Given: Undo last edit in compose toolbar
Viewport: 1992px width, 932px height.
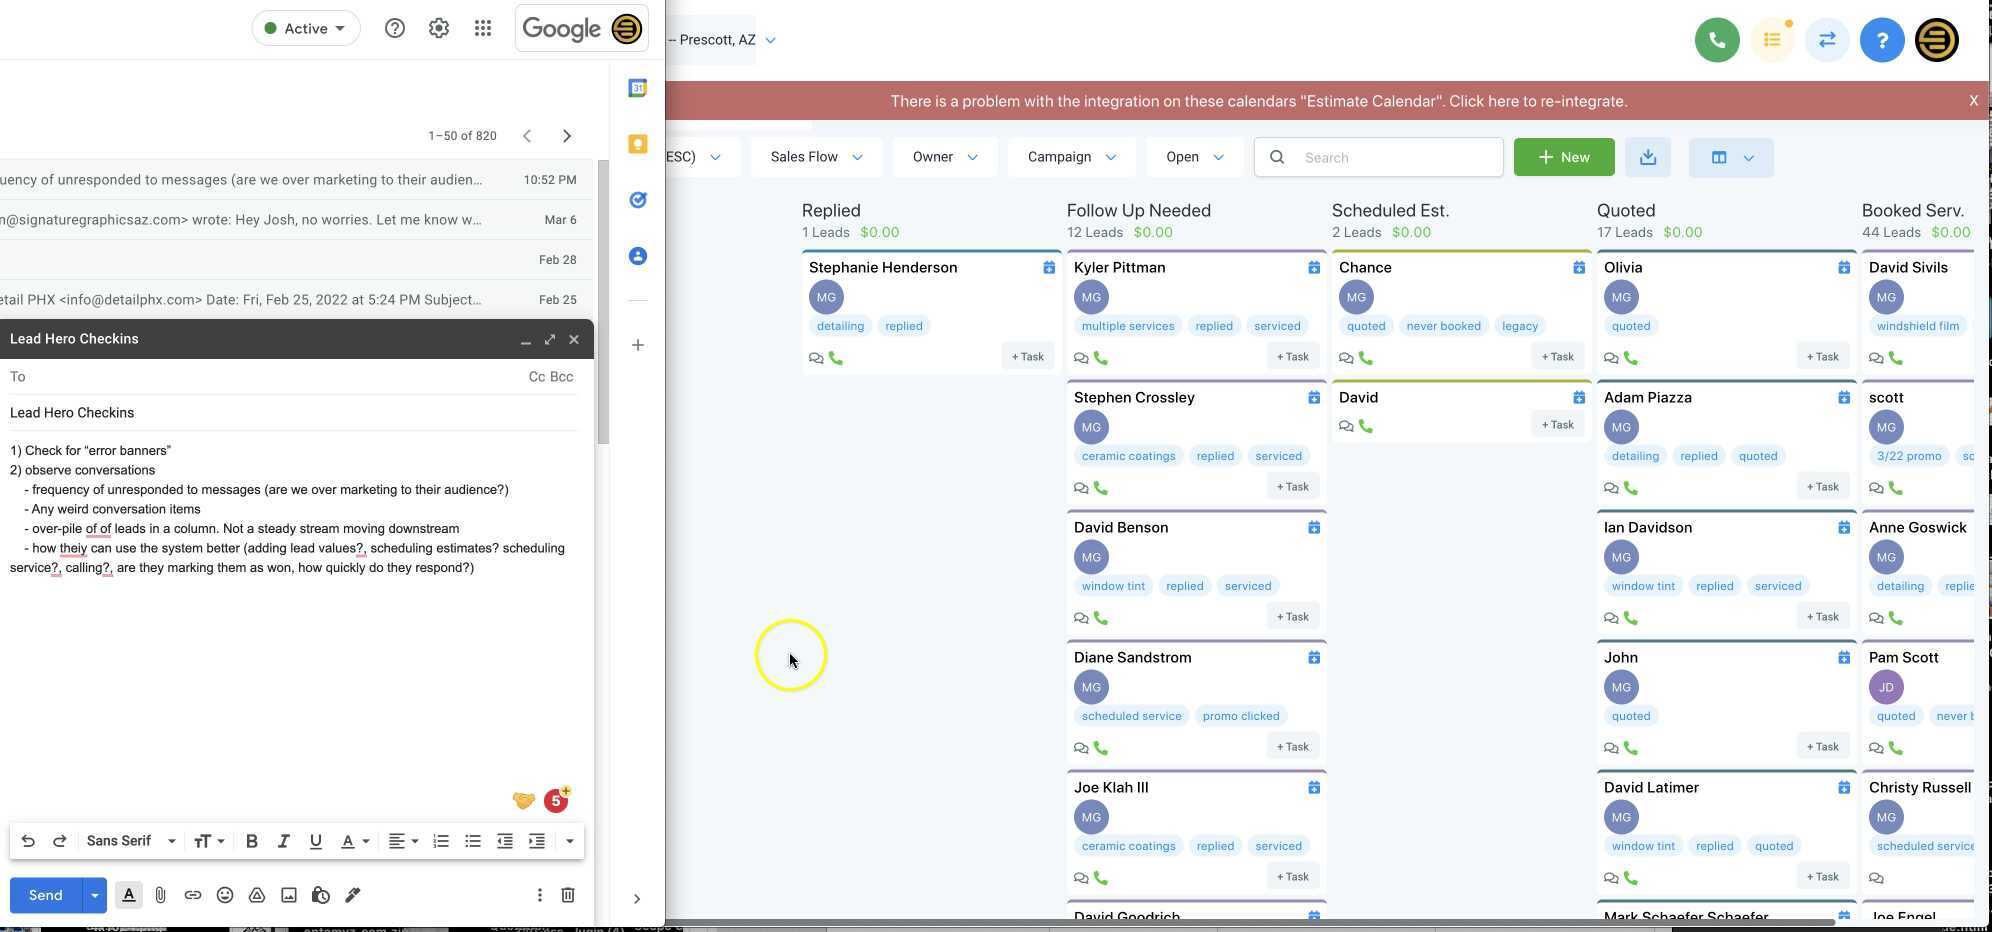Looking at the screenshot, I should click(x=28, y=841).
